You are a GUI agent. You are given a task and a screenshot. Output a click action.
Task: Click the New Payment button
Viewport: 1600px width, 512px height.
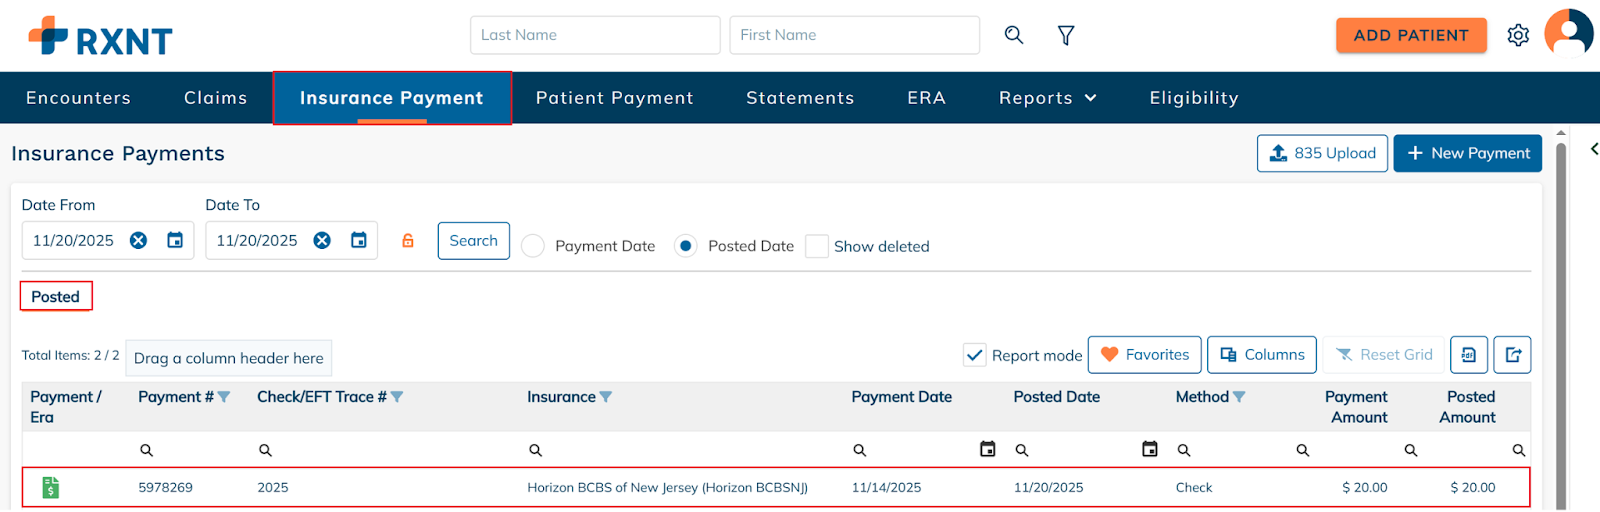(x=1467, y=153)
